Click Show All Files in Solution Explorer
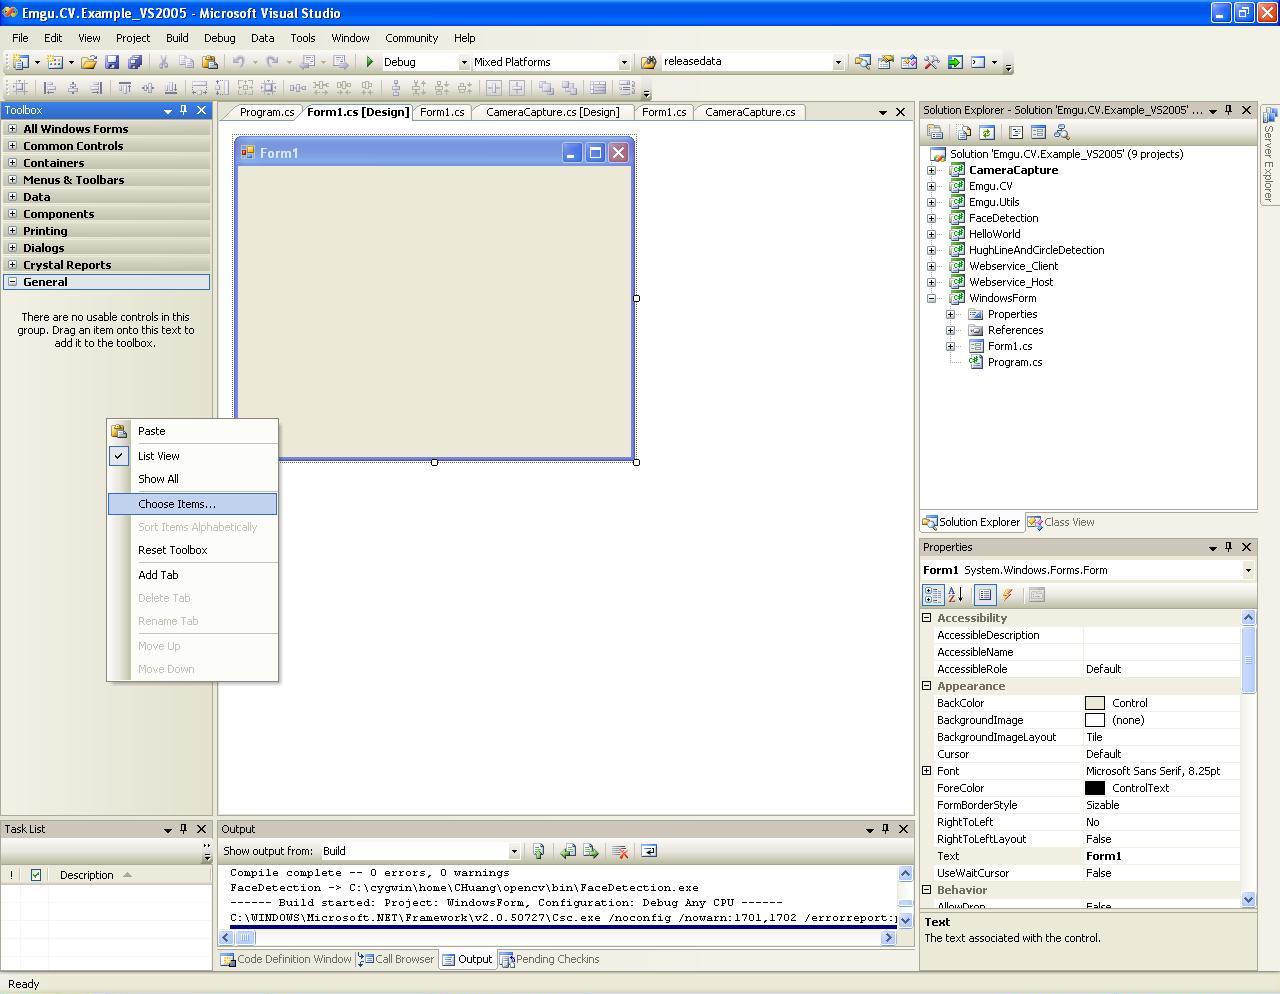 [x=964, y=132]
